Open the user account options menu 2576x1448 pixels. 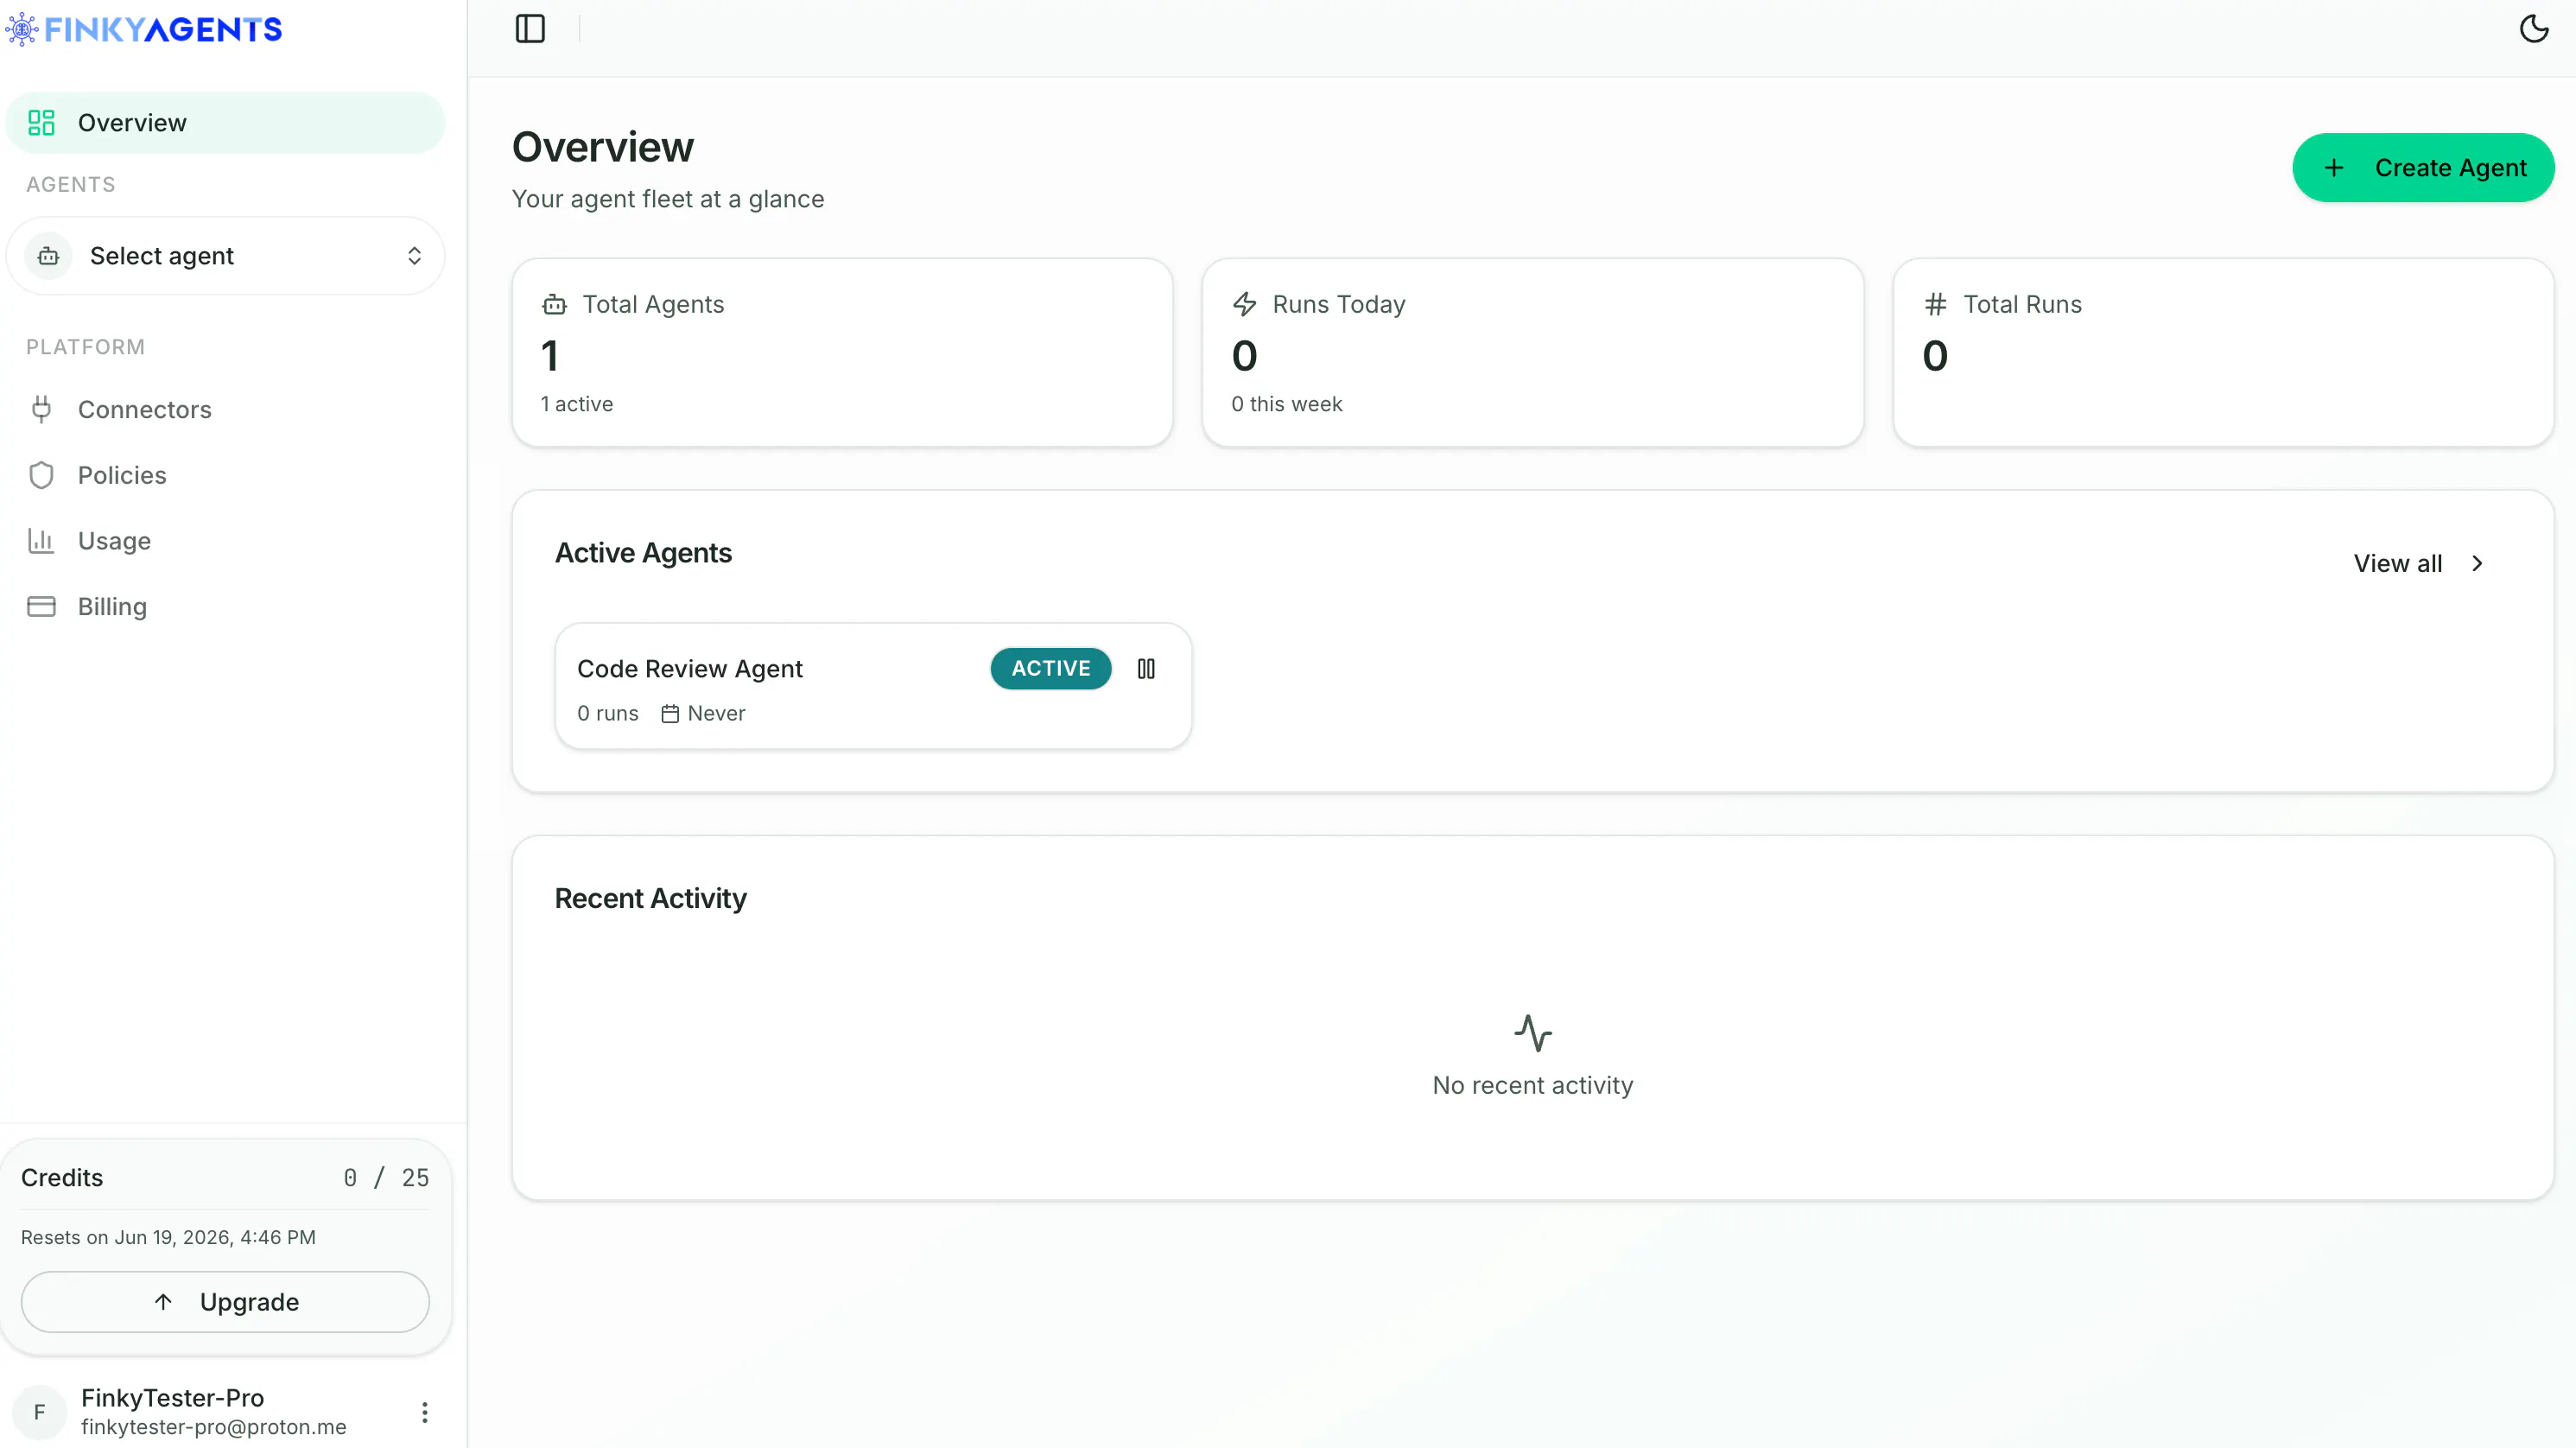pyautogui.click(x=424, y=1412)
